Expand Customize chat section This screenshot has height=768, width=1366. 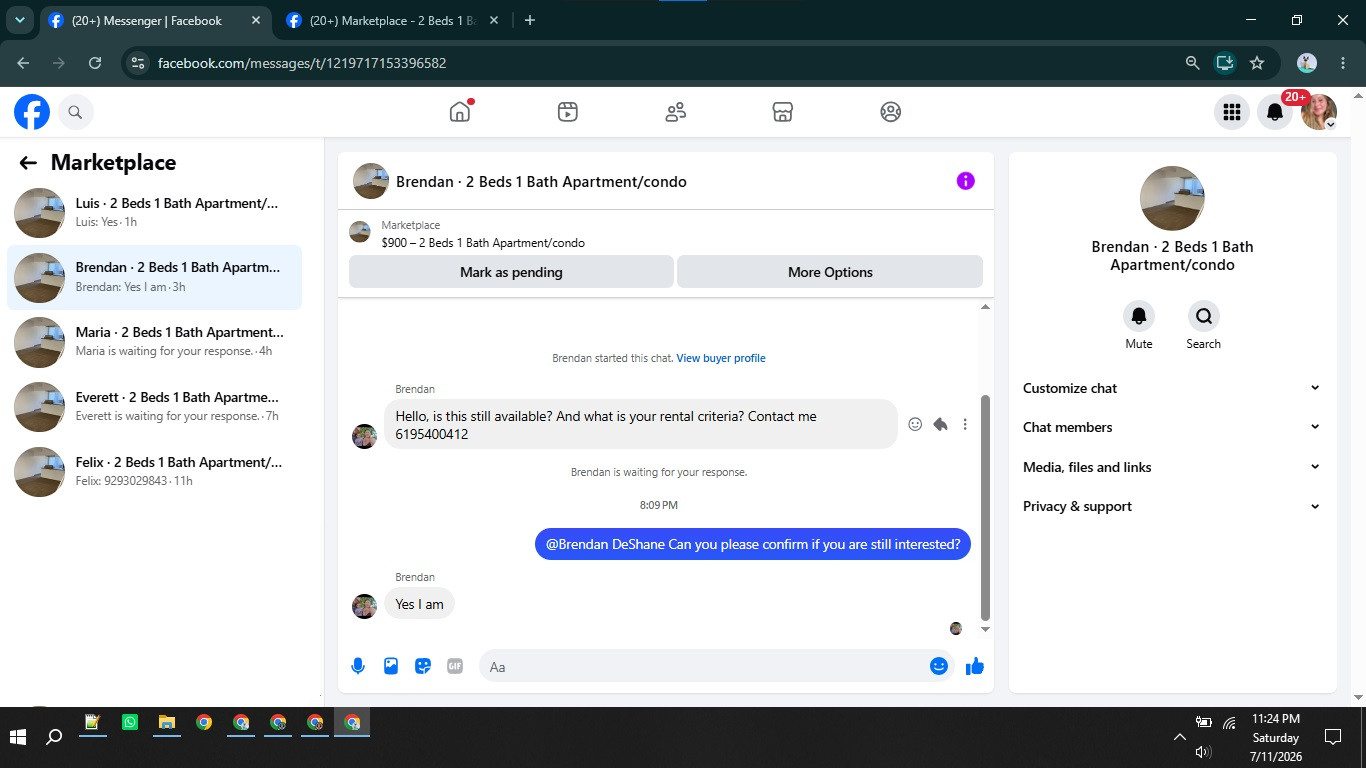[x=1172, y=388]
